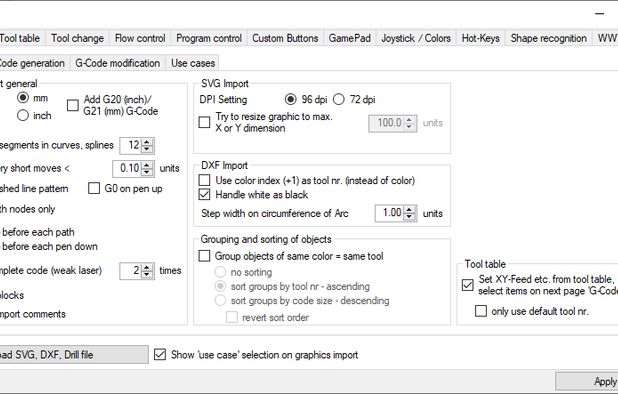618x394 pixels.
Task: Enable only use default tool nr.
Action: tap(481, 311)
